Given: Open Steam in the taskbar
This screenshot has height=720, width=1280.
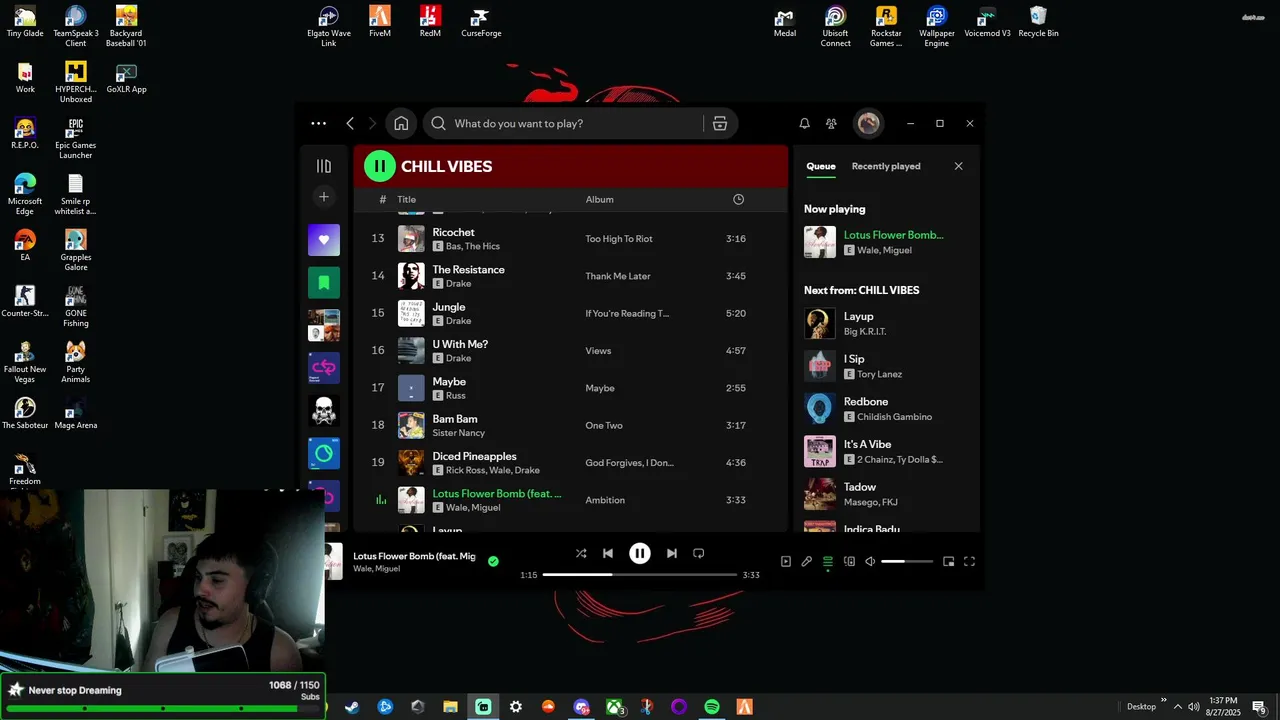Looking at the screenshot, I should pos(352,707).
